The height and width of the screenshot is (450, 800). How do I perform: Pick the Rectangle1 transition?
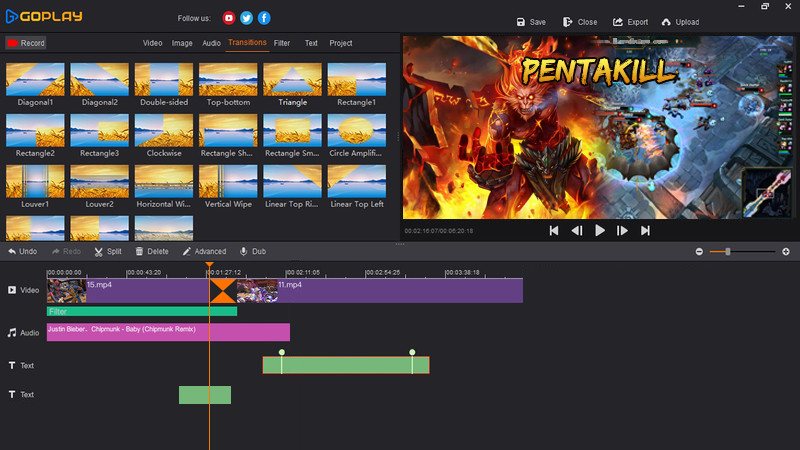357,84
